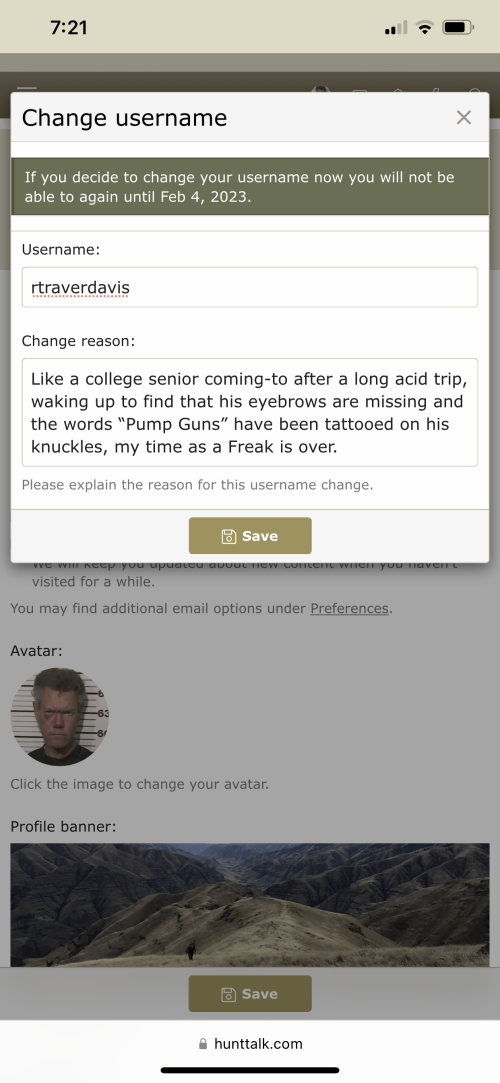
Task: Tap the hunttalk.com address bar
Action: click(x=250, y=1044)
